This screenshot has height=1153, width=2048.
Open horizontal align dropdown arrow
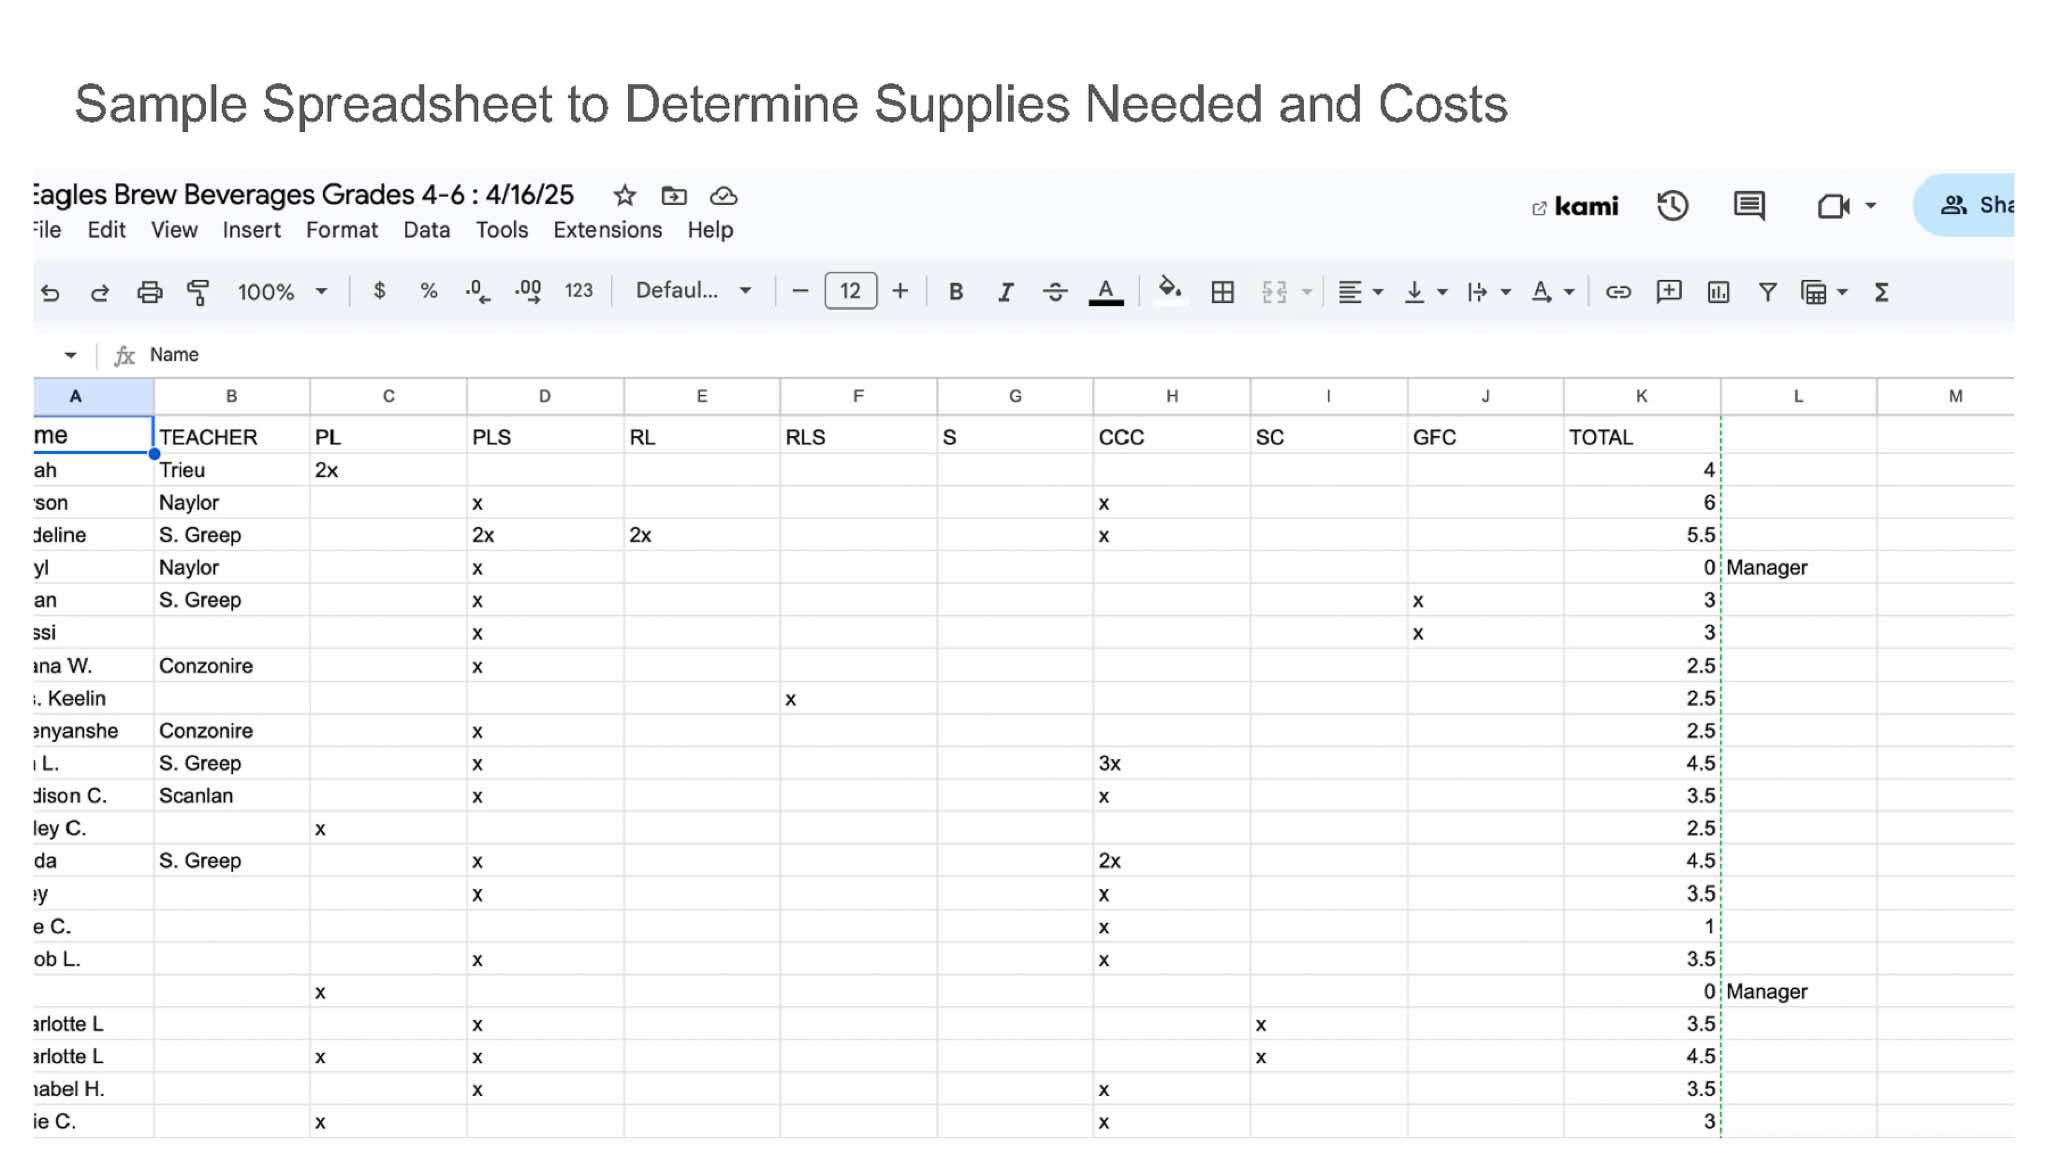pyautogui.click(x=1378, y=292)
